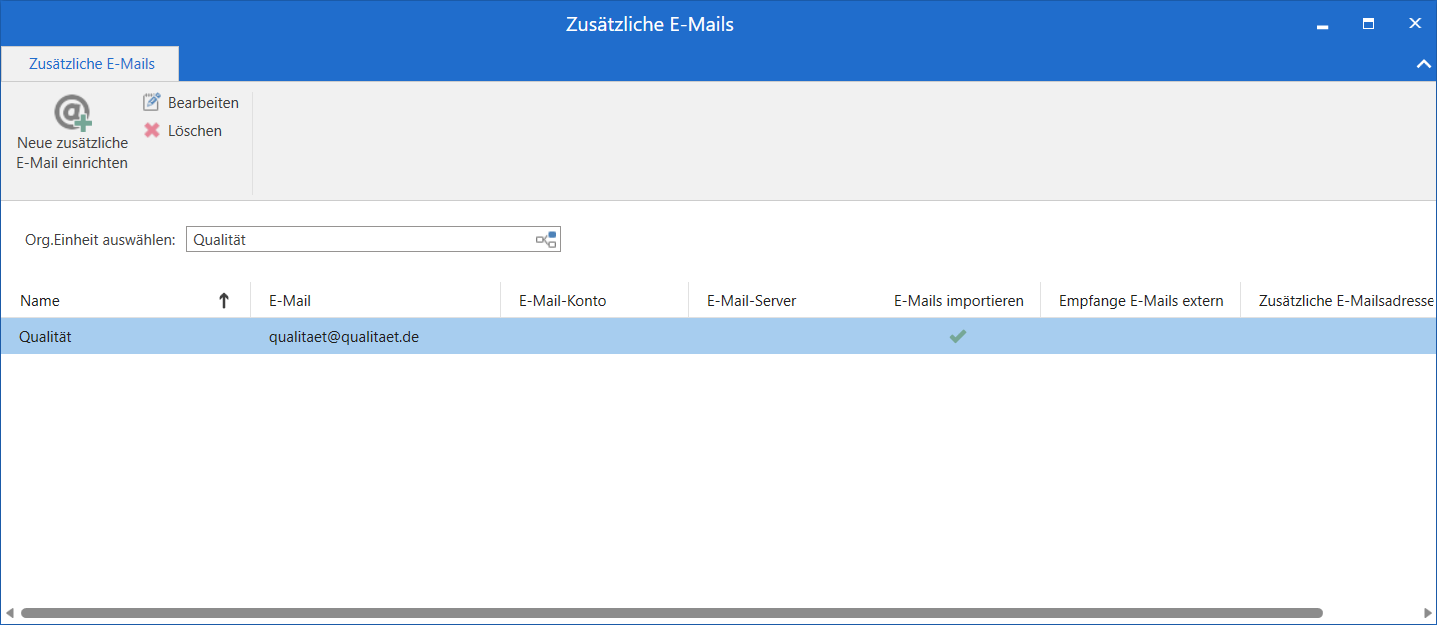Click the red Löschen X icon
1437x625 pixels.
pyautogui.click(x=152, y=130)
